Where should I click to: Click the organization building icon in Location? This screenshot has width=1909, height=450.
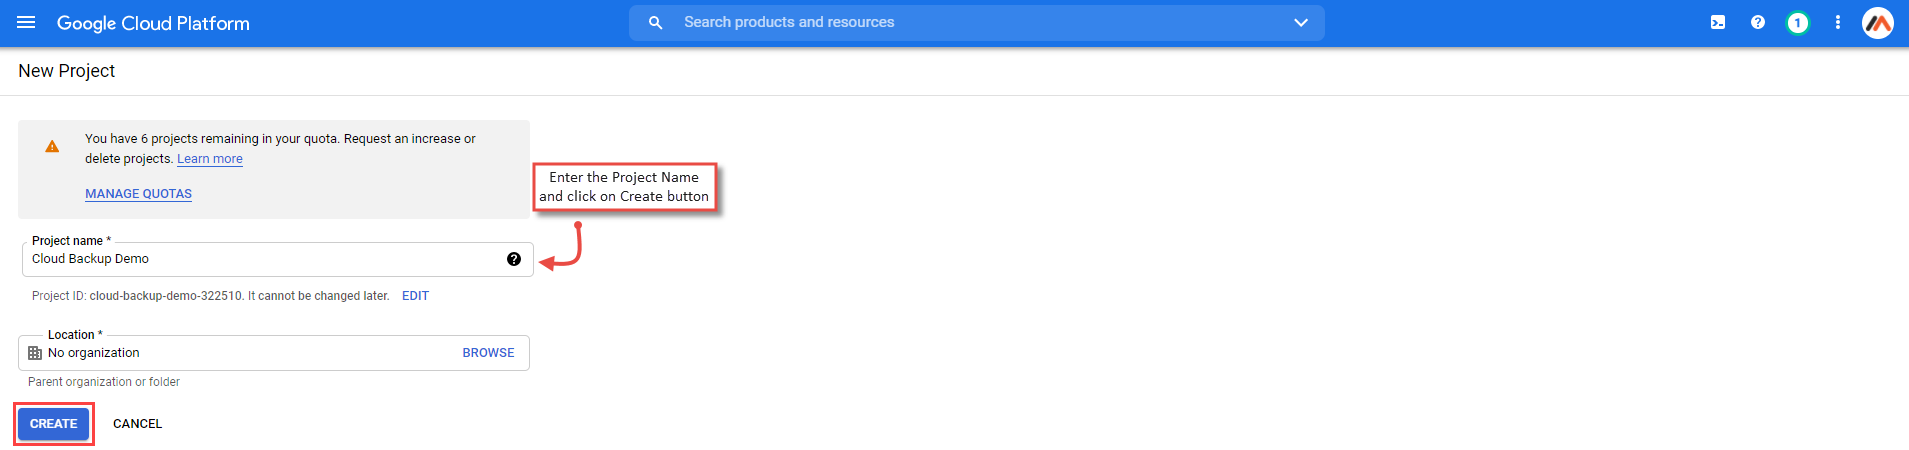click(35, 353)
